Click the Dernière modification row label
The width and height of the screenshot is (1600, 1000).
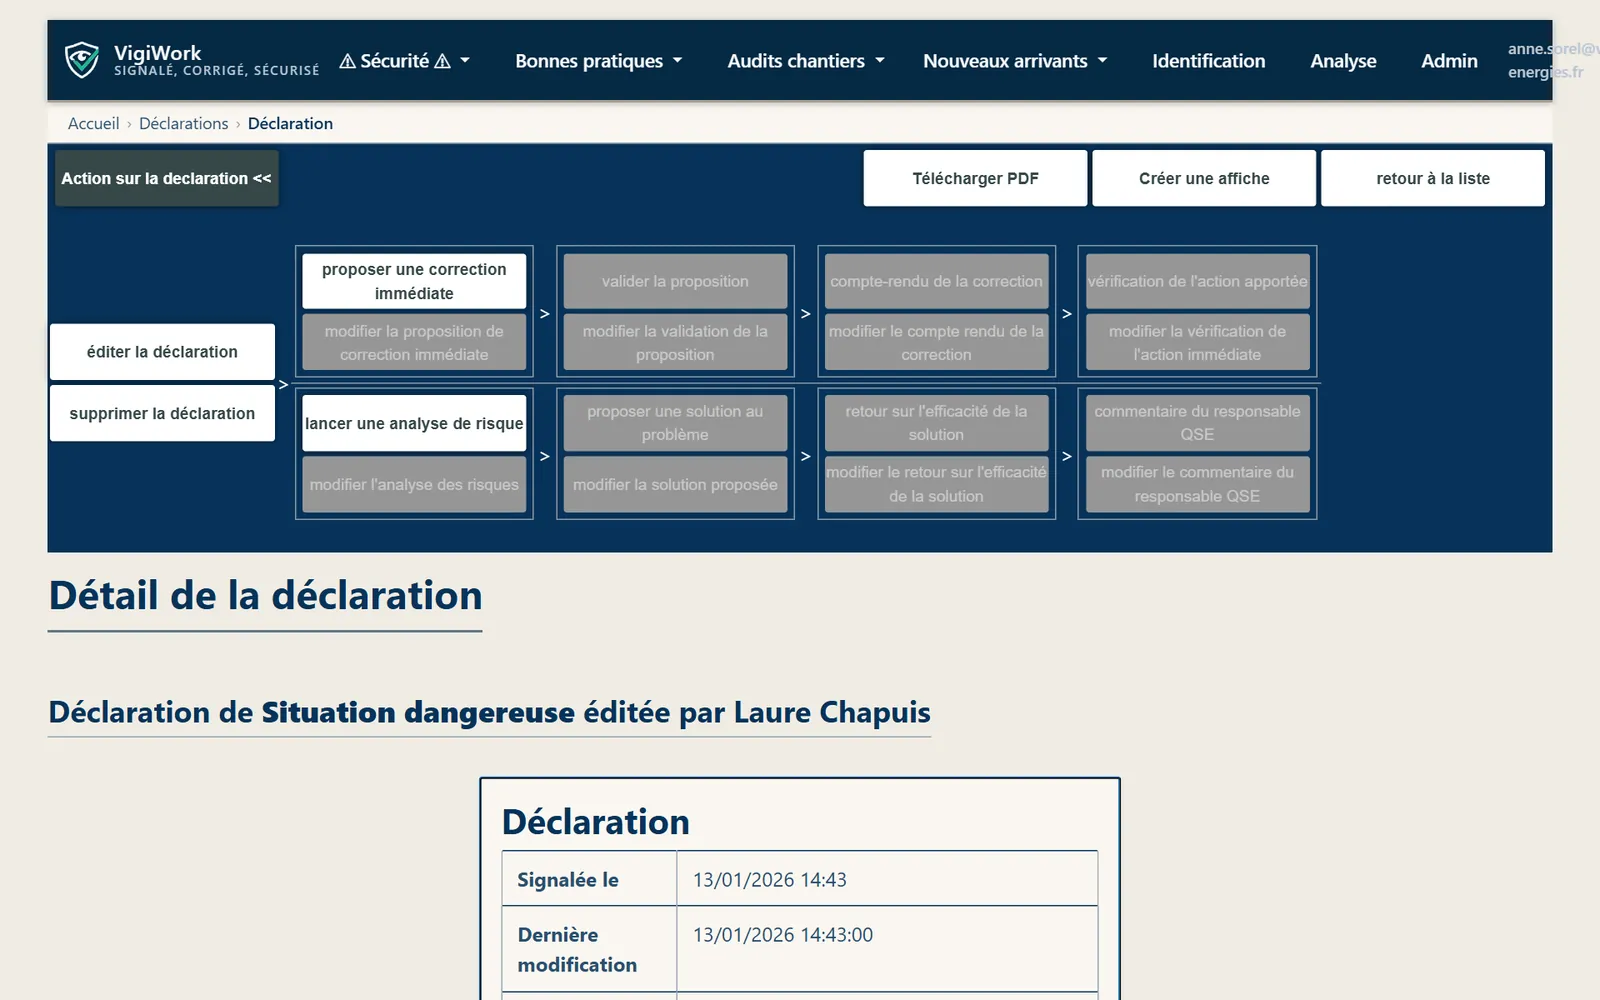577,950
